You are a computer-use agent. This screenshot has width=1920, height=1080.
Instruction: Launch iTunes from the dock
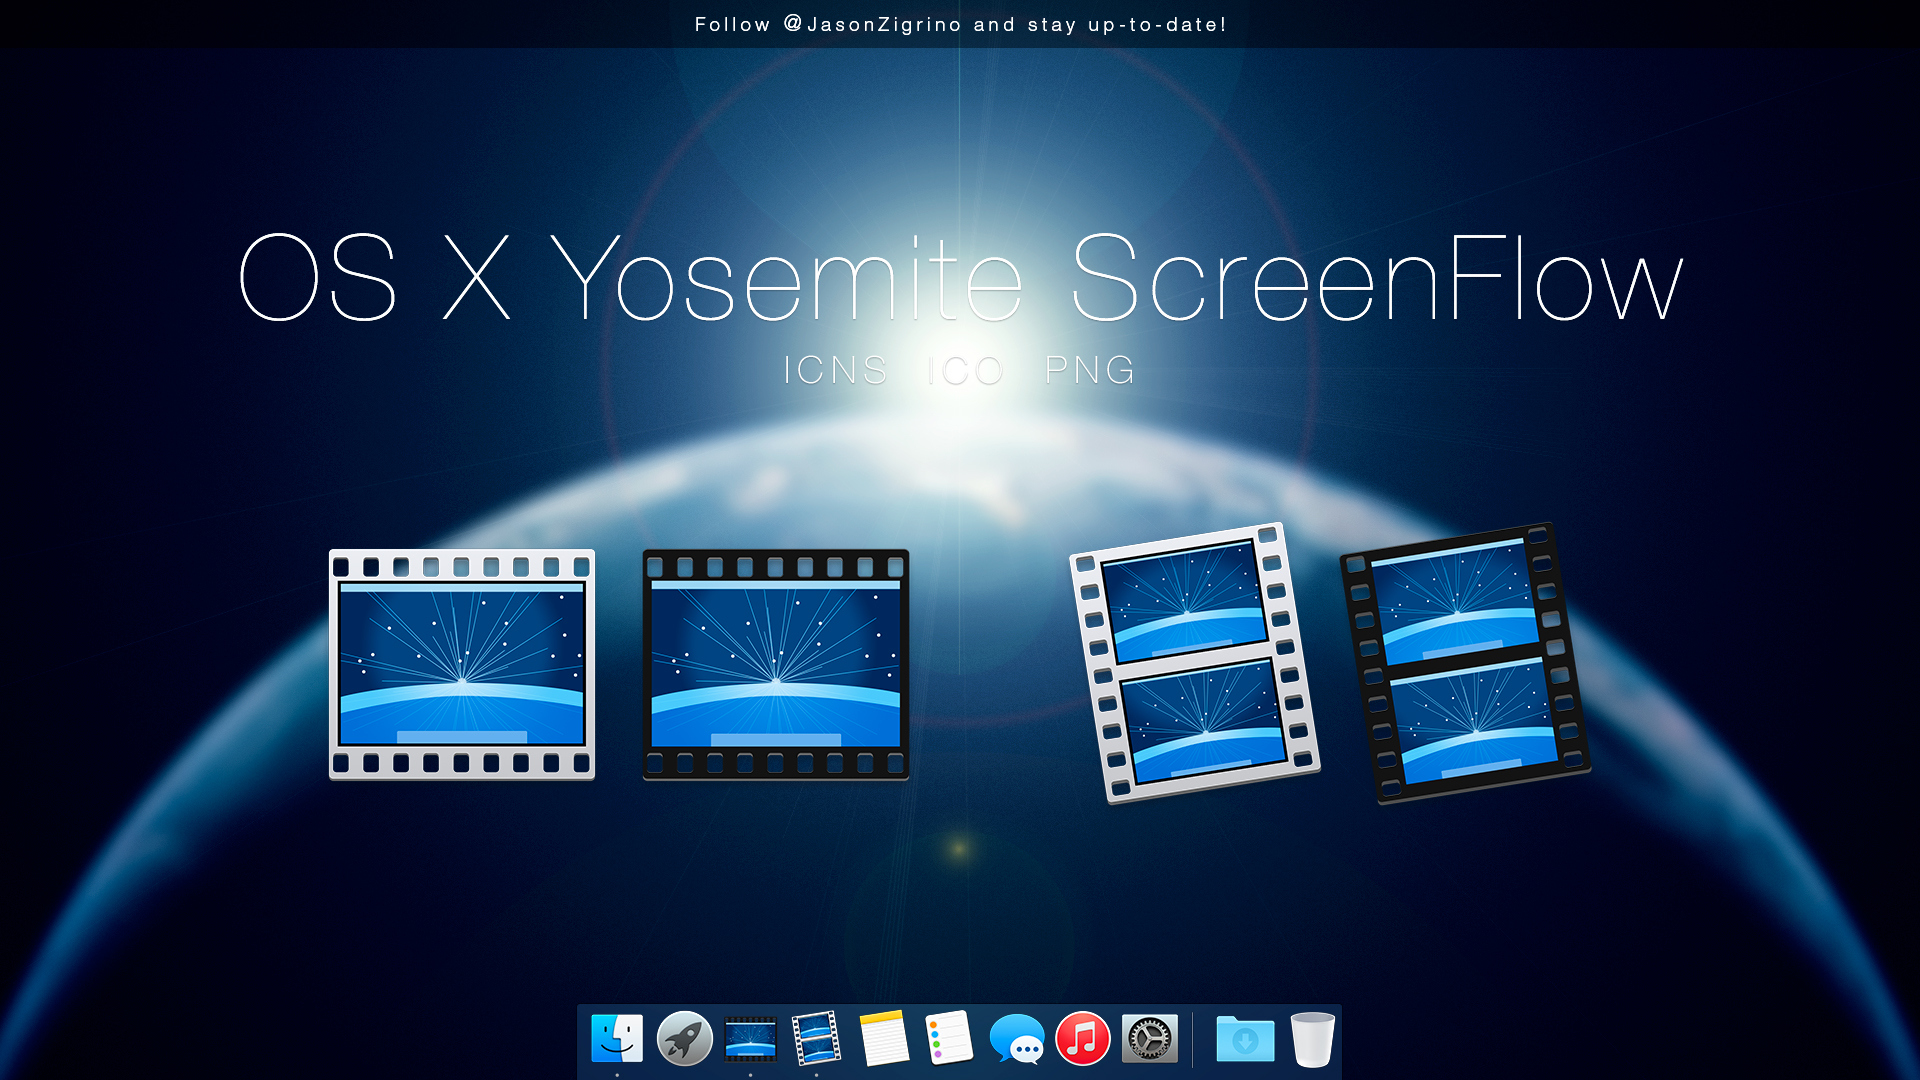[1081, 1040]
